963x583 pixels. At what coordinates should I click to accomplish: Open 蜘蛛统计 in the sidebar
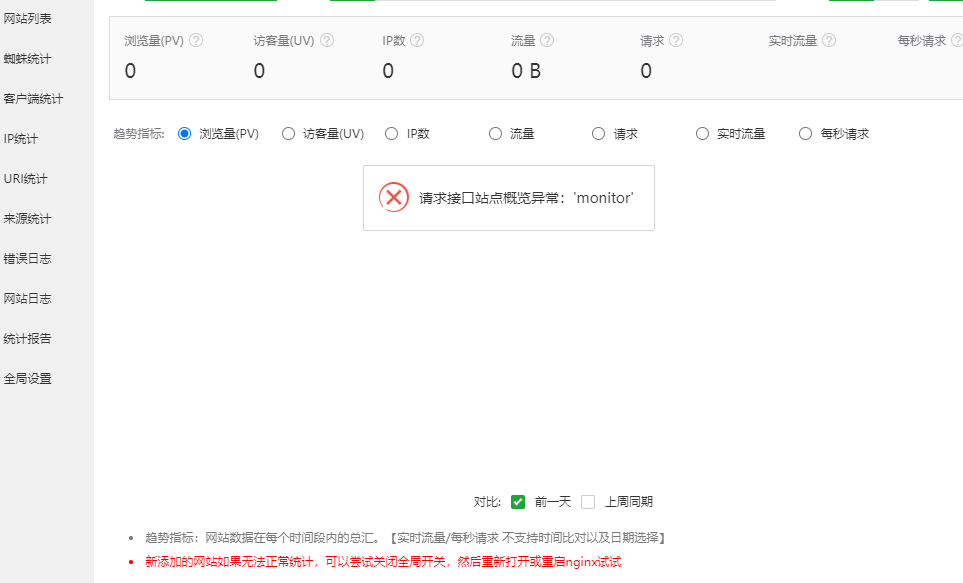28,59
